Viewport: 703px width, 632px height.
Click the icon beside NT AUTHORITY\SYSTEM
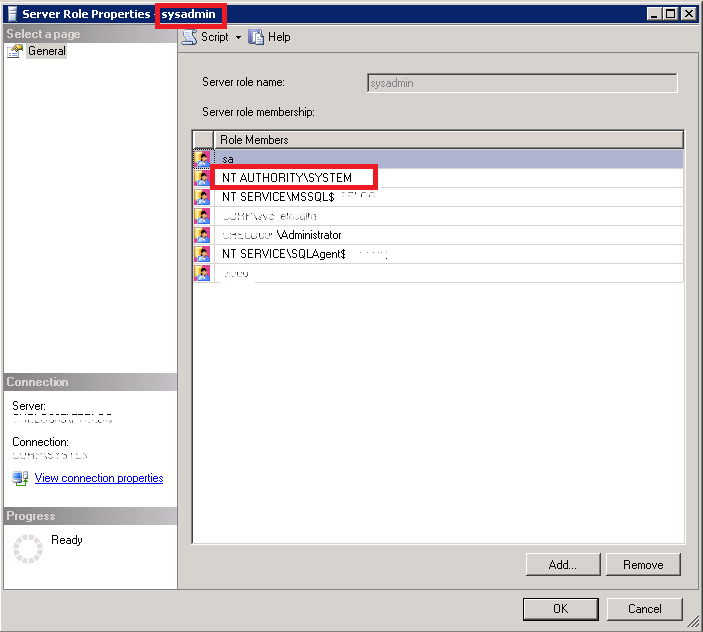coord(203,178)
